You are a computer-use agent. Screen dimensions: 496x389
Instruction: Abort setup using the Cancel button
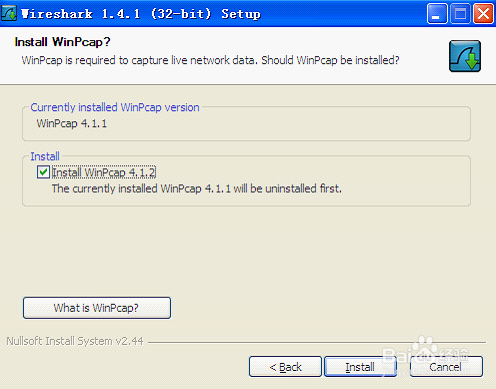tap(446, 367)
